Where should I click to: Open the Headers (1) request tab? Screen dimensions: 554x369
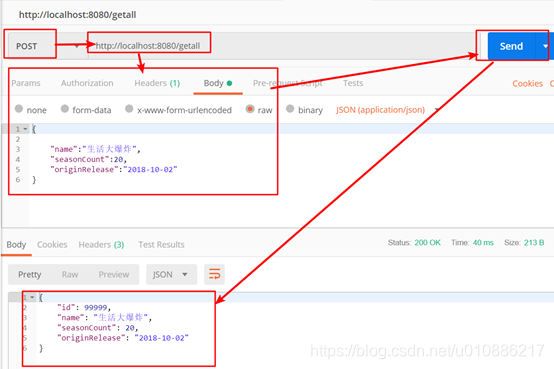(x=157, y=83)
